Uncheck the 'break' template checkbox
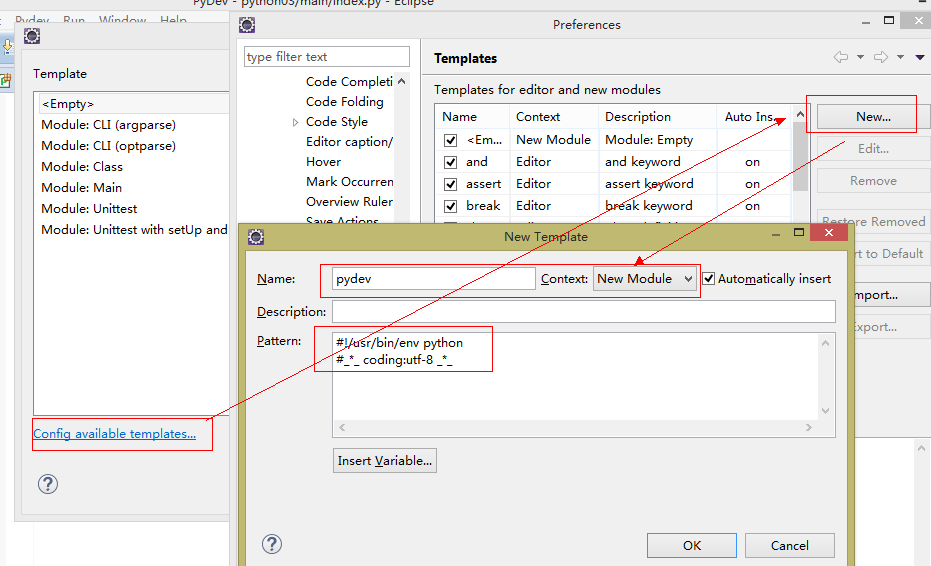 451,206
